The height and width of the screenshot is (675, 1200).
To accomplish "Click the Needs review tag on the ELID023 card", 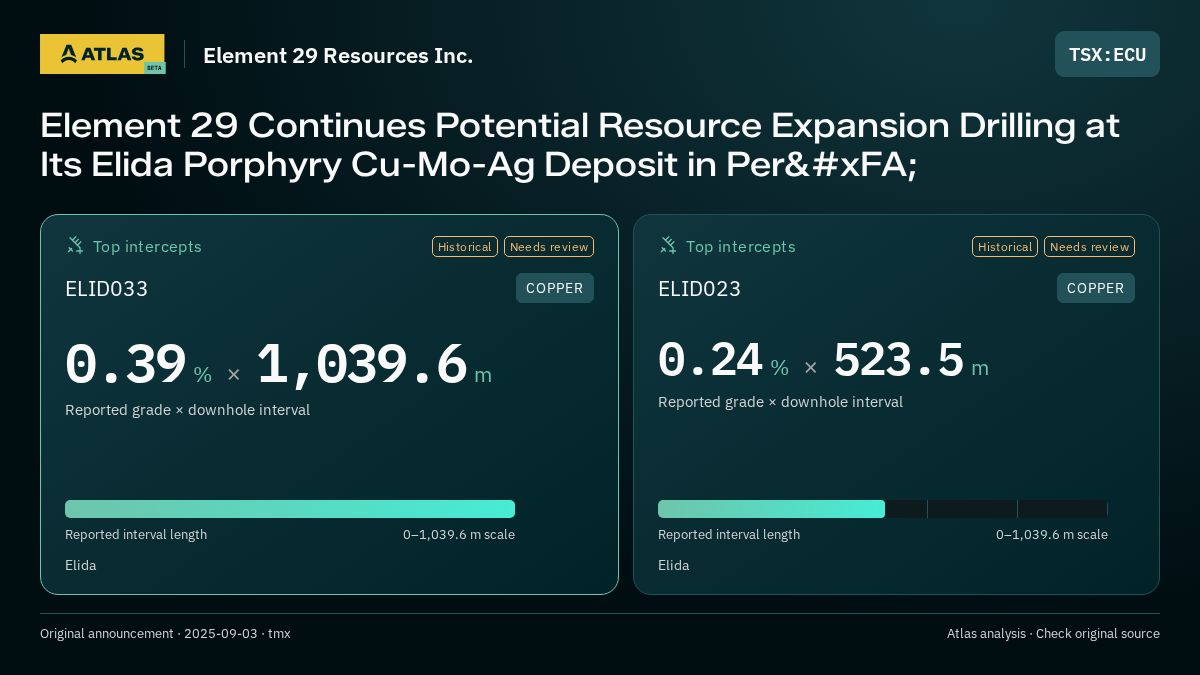I will pos(1089,246).
